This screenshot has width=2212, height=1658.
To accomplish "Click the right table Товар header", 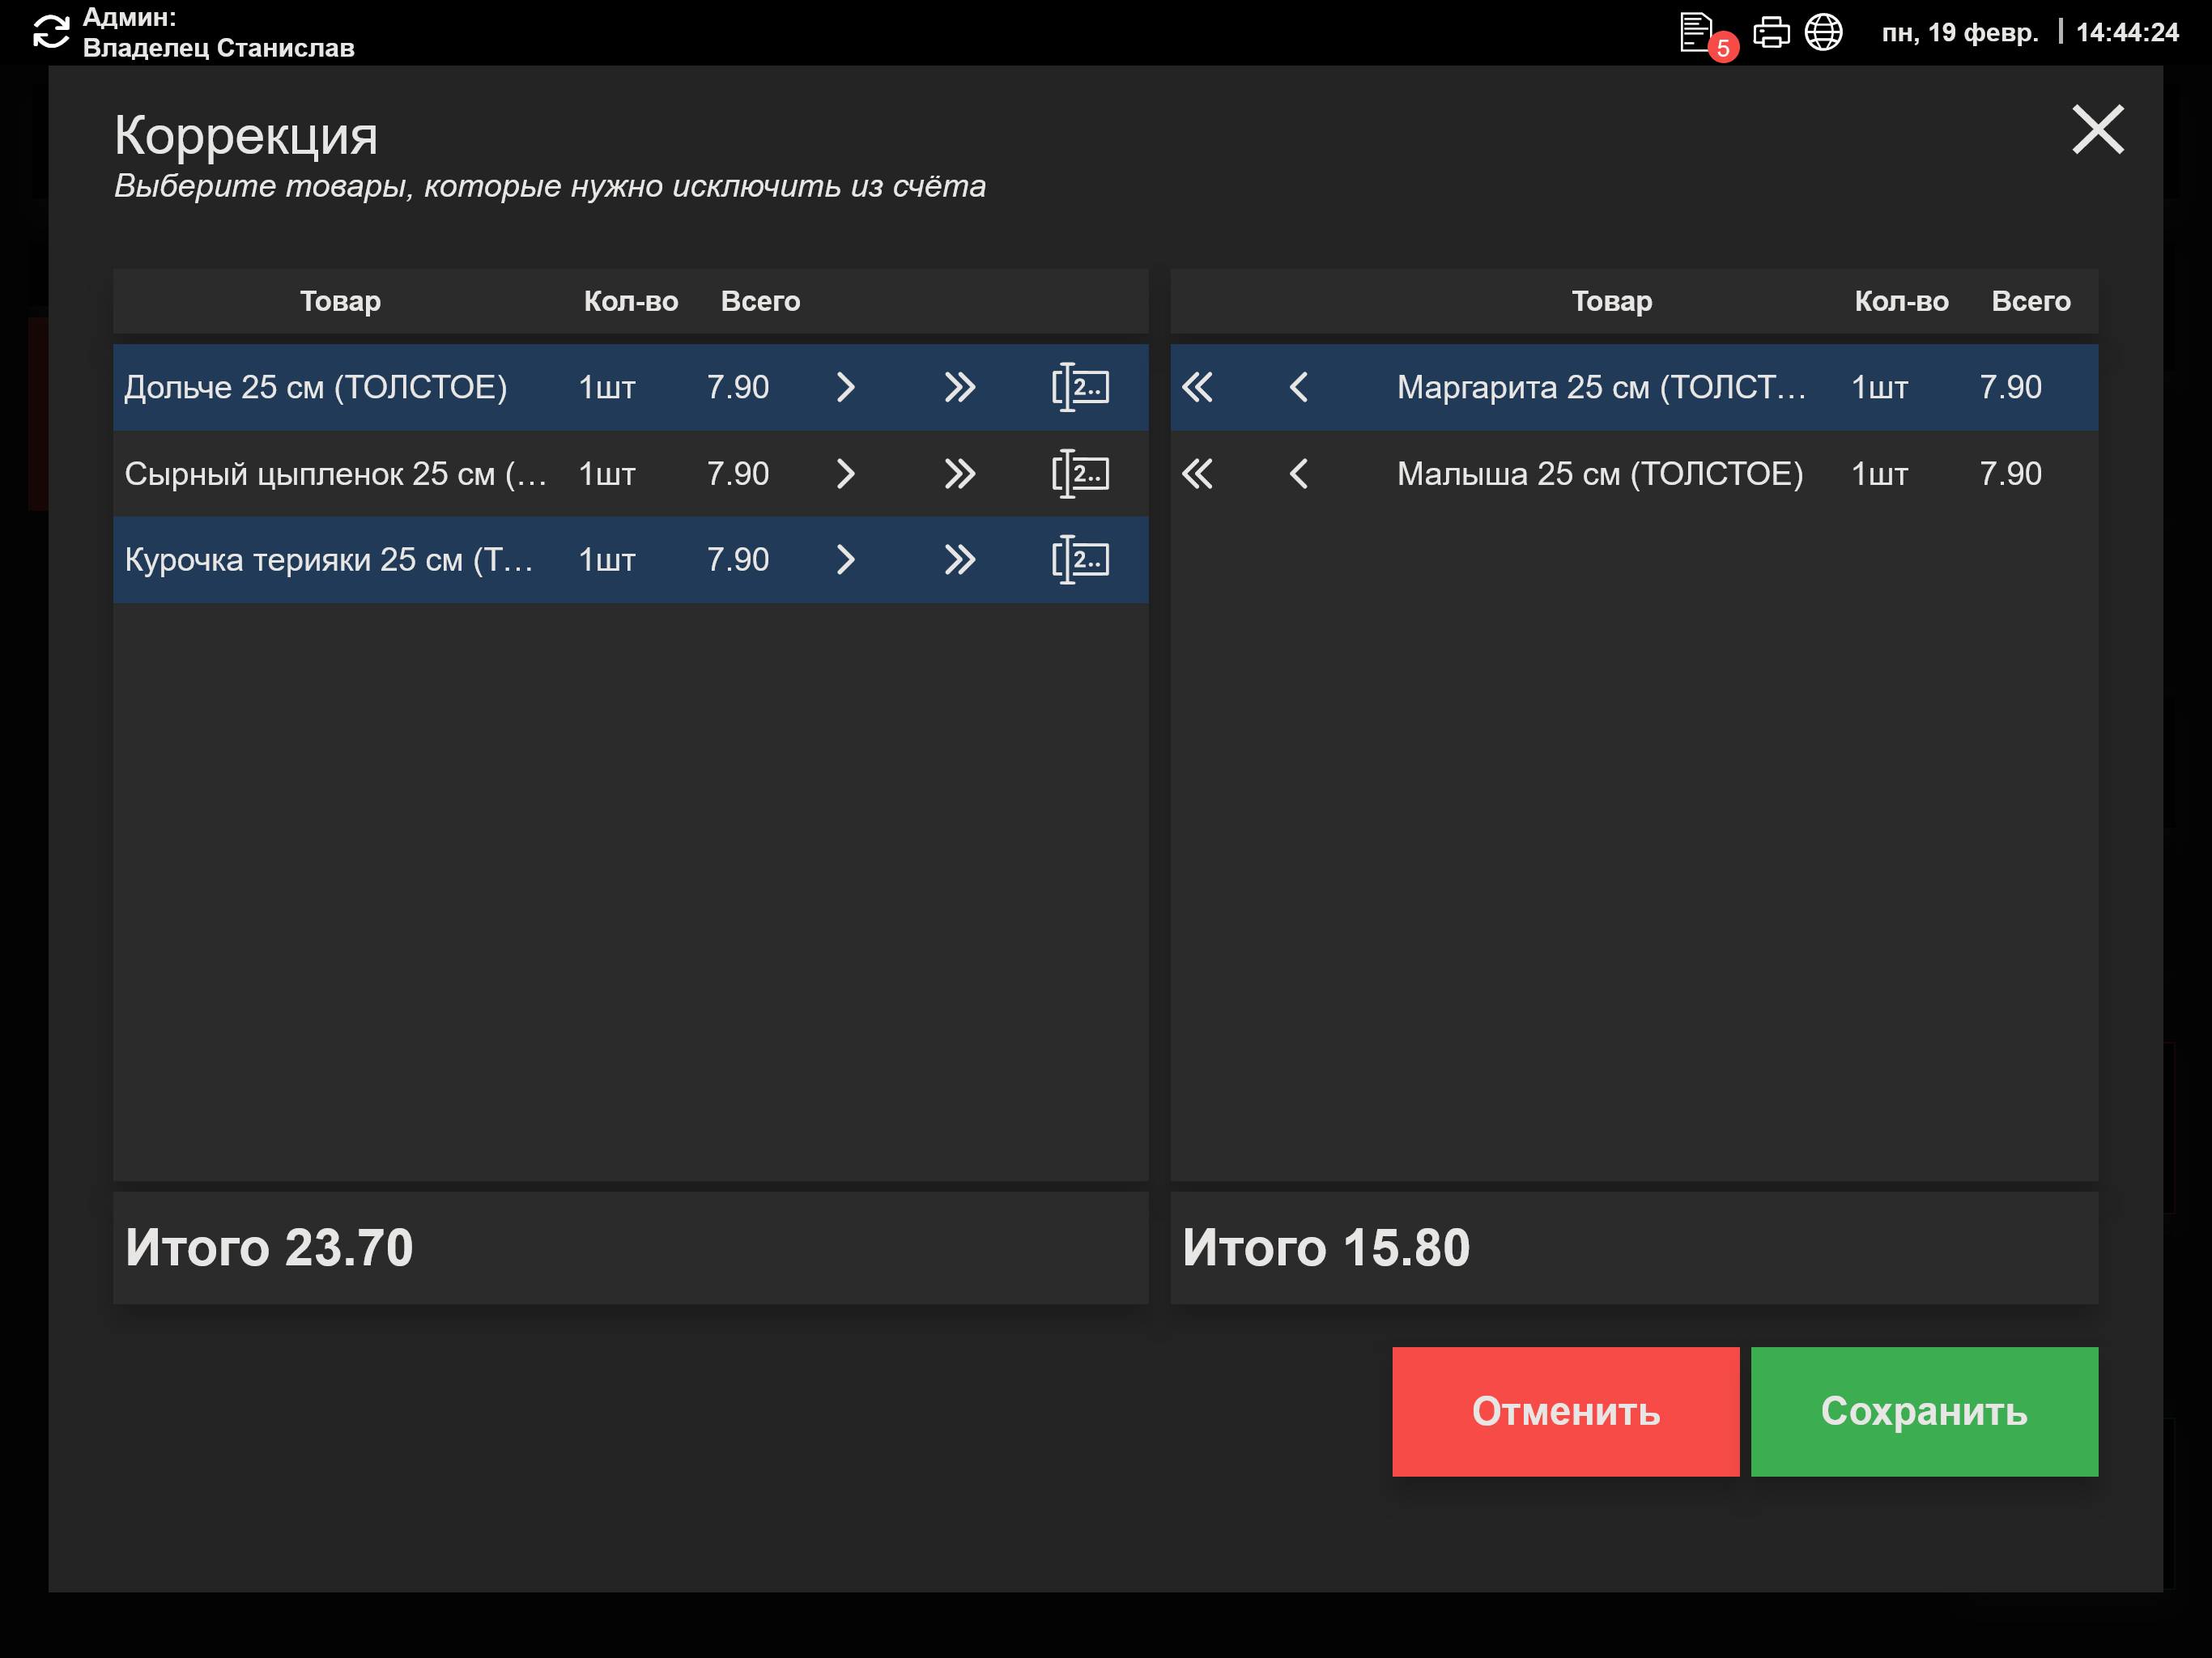I will pos(1611,301).
